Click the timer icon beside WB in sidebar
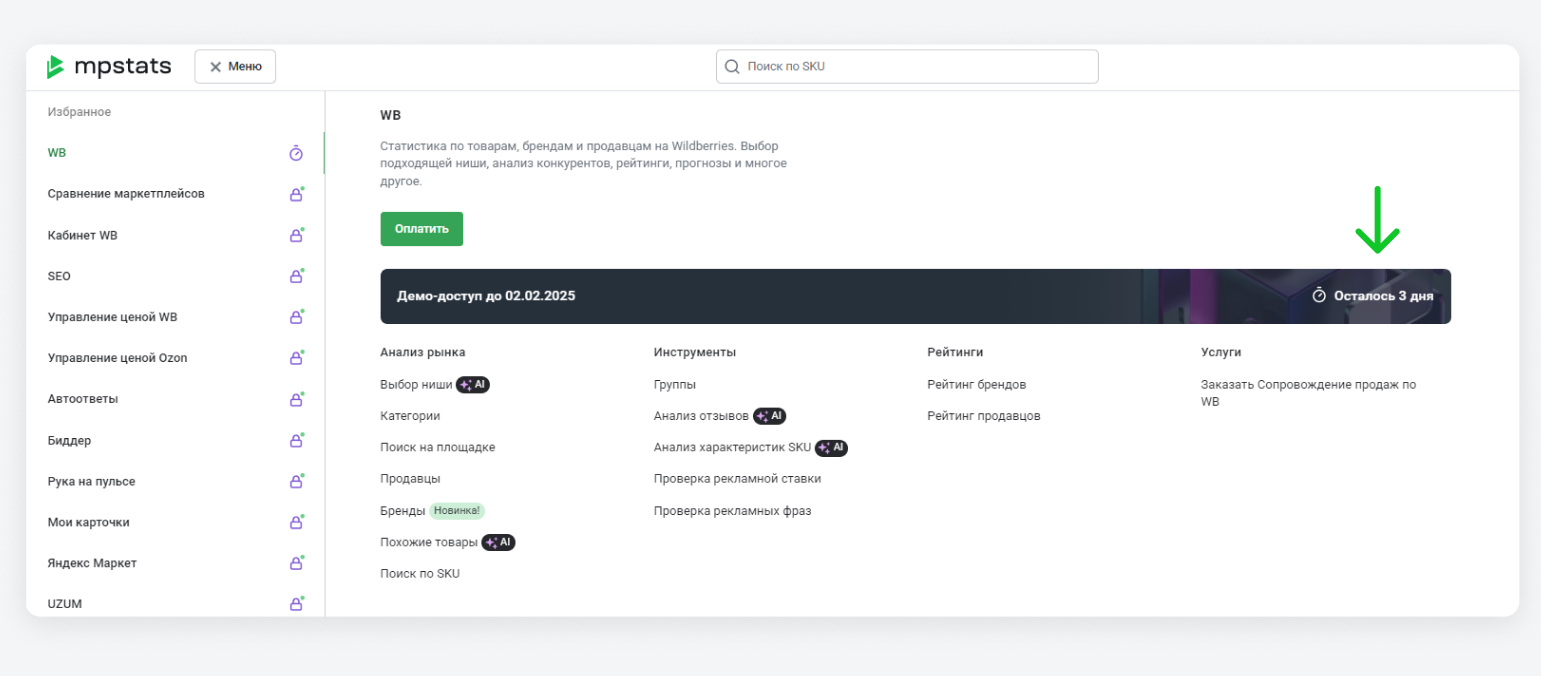 [296, 153]
